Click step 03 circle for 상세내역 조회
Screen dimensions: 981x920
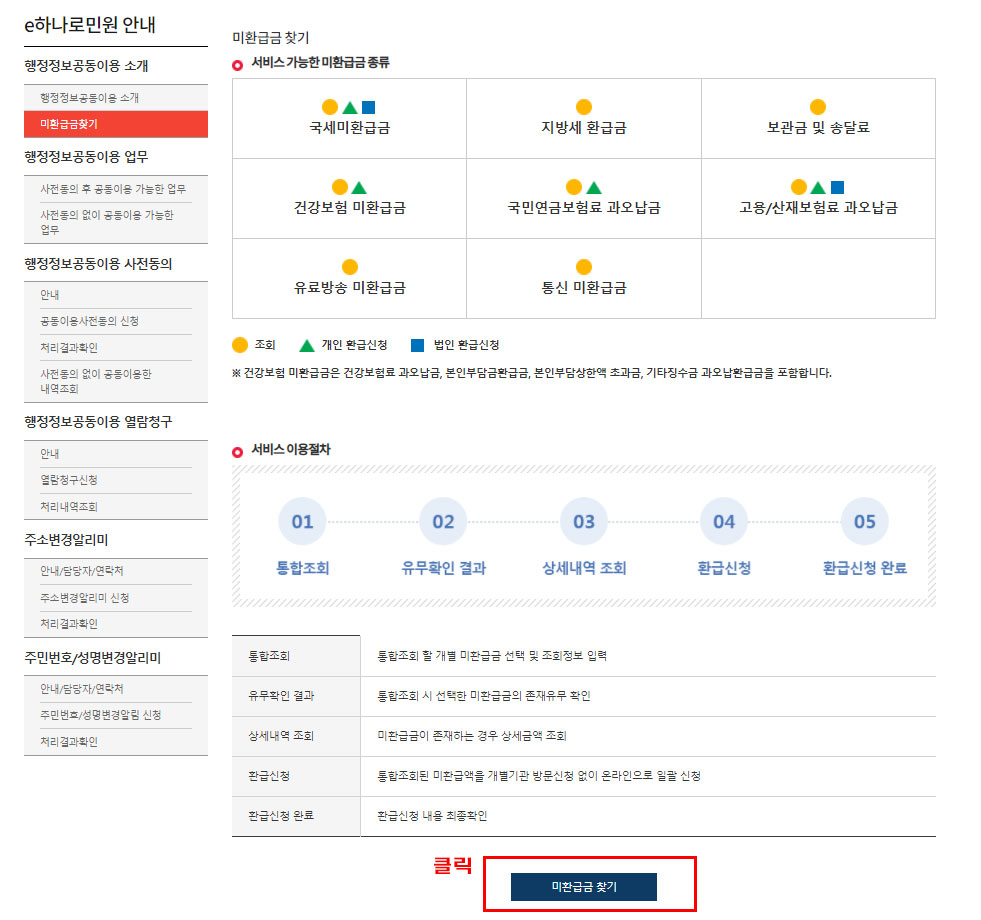point(584,521)
